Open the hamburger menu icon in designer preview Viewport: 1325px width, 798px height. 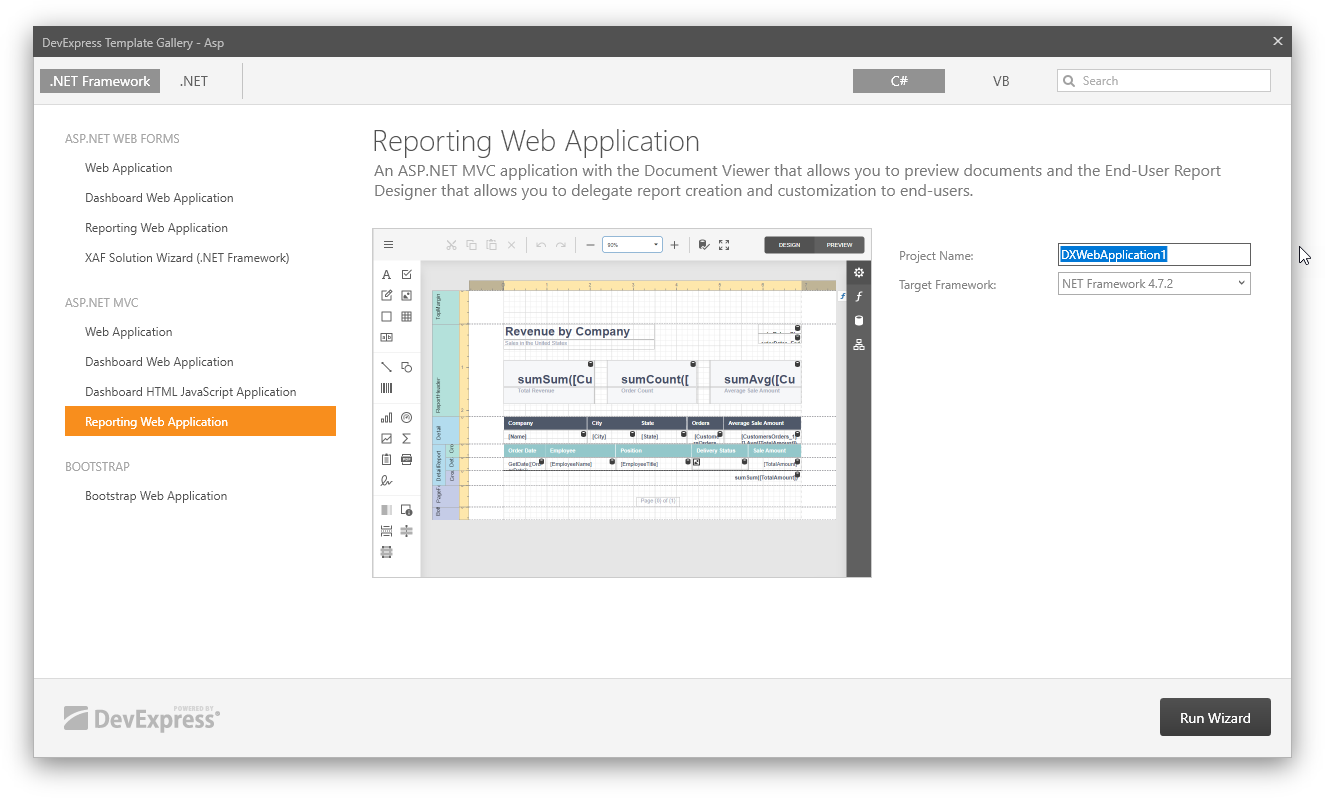coord(388,245)
